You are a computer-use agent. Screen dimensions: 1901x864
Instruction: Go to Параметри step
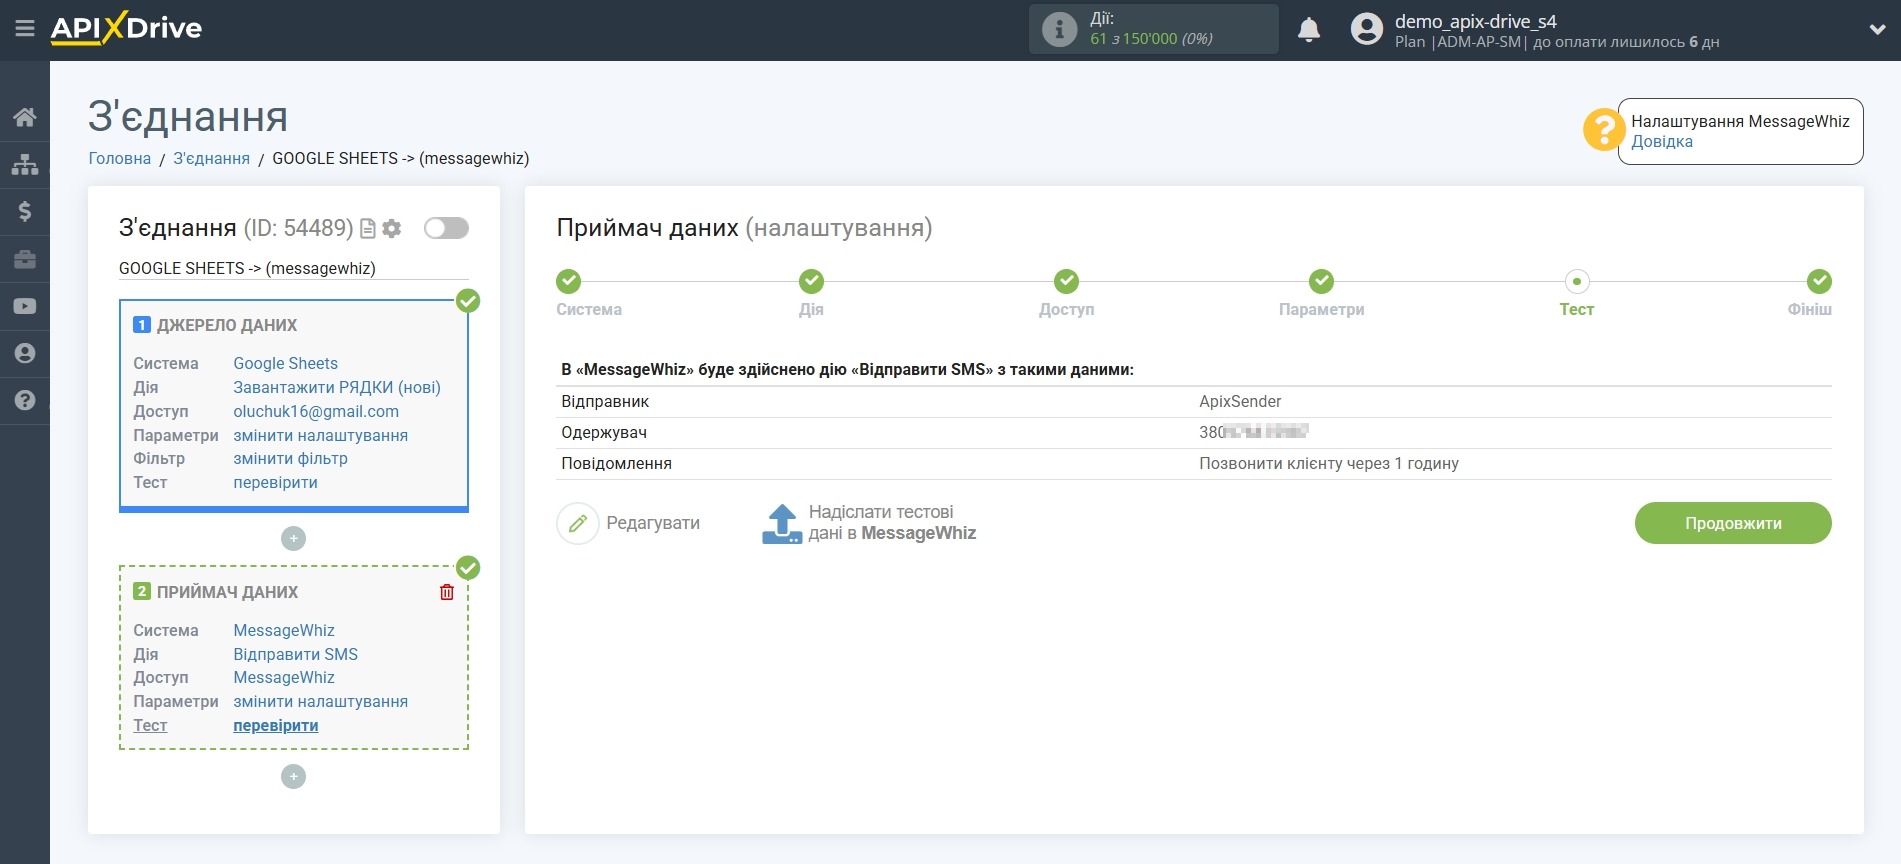pos(1321,281)
